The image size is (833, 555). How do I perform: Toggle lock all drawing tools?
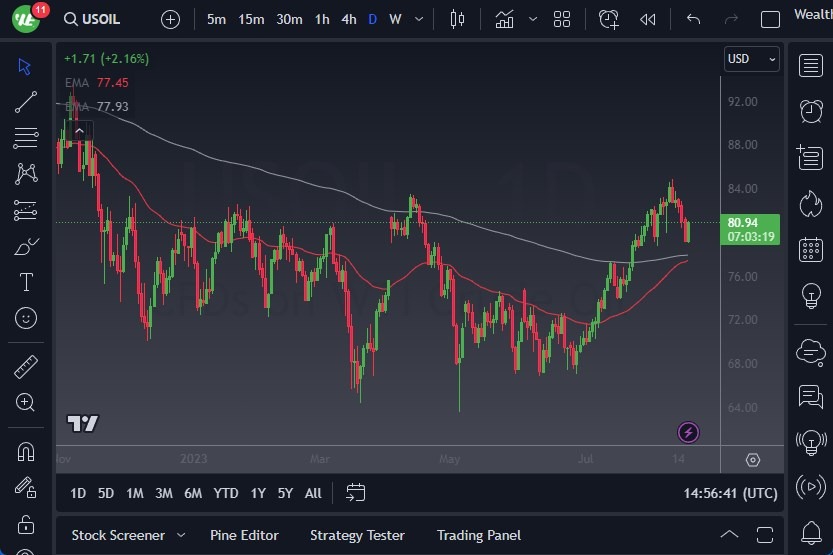[26, 524]
